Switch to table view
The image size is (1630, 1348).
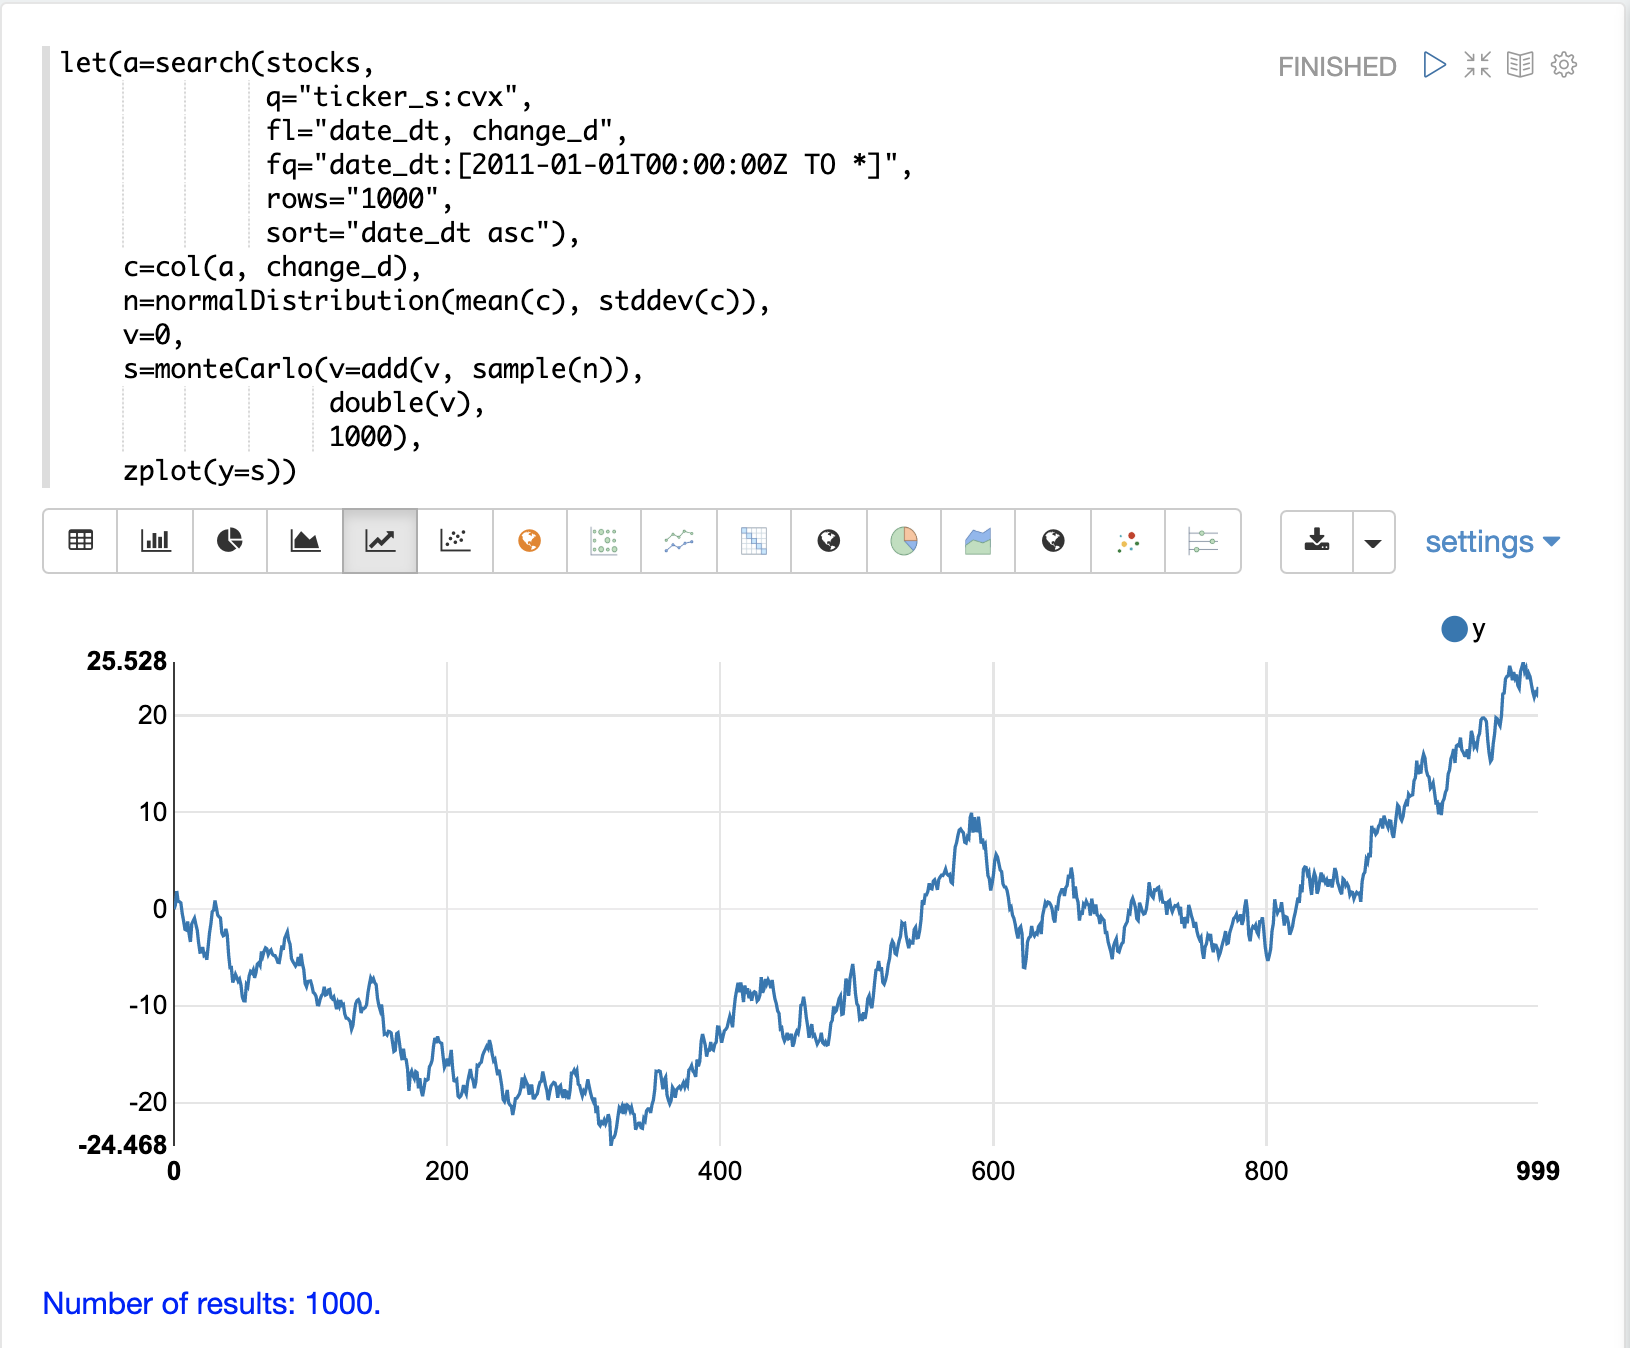pyautogui.click(x=80, y=541)
